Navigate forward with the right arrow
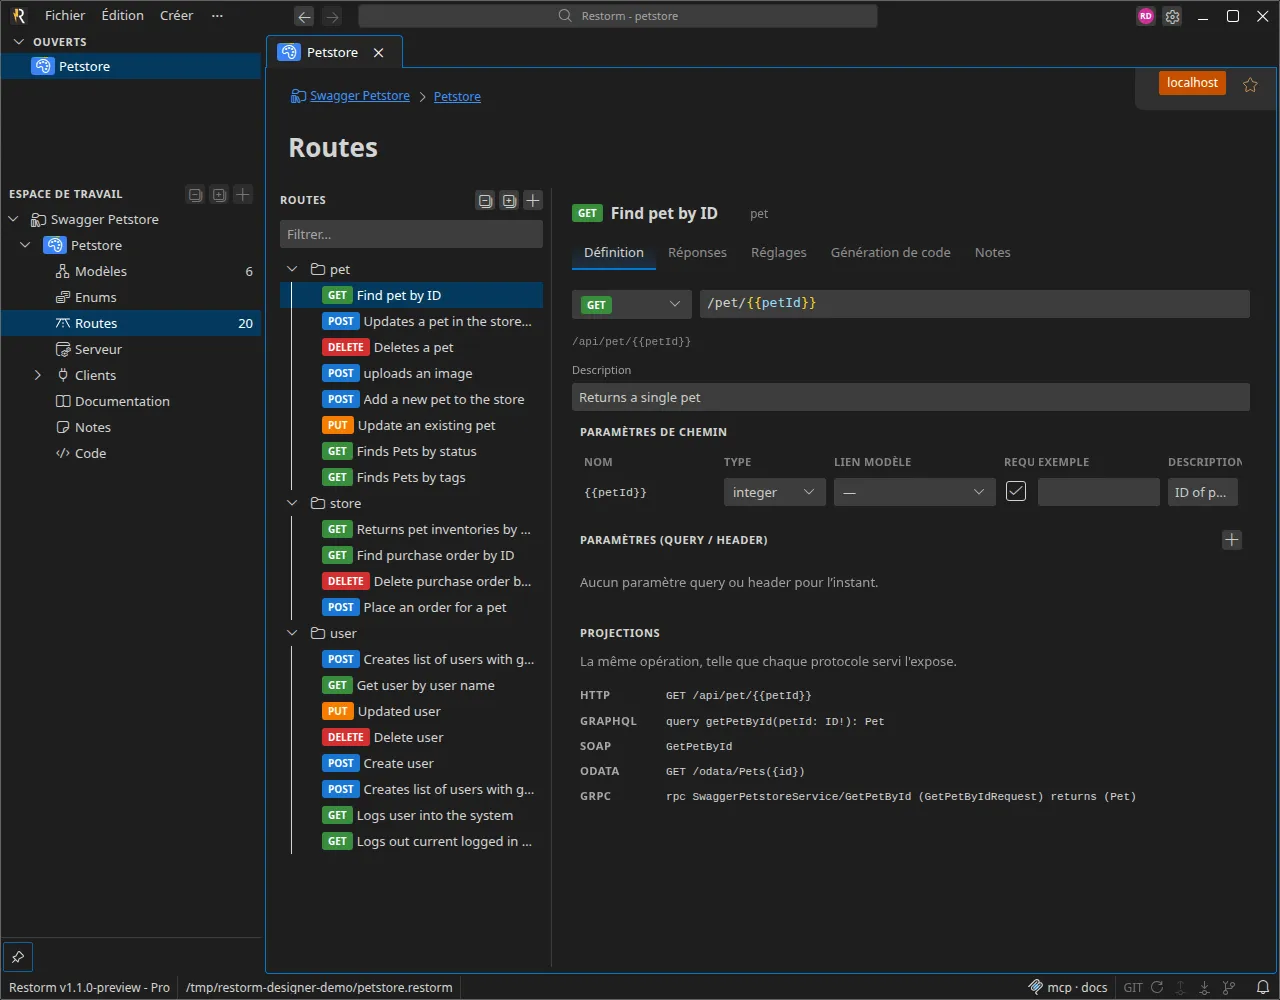 point(332,16)
